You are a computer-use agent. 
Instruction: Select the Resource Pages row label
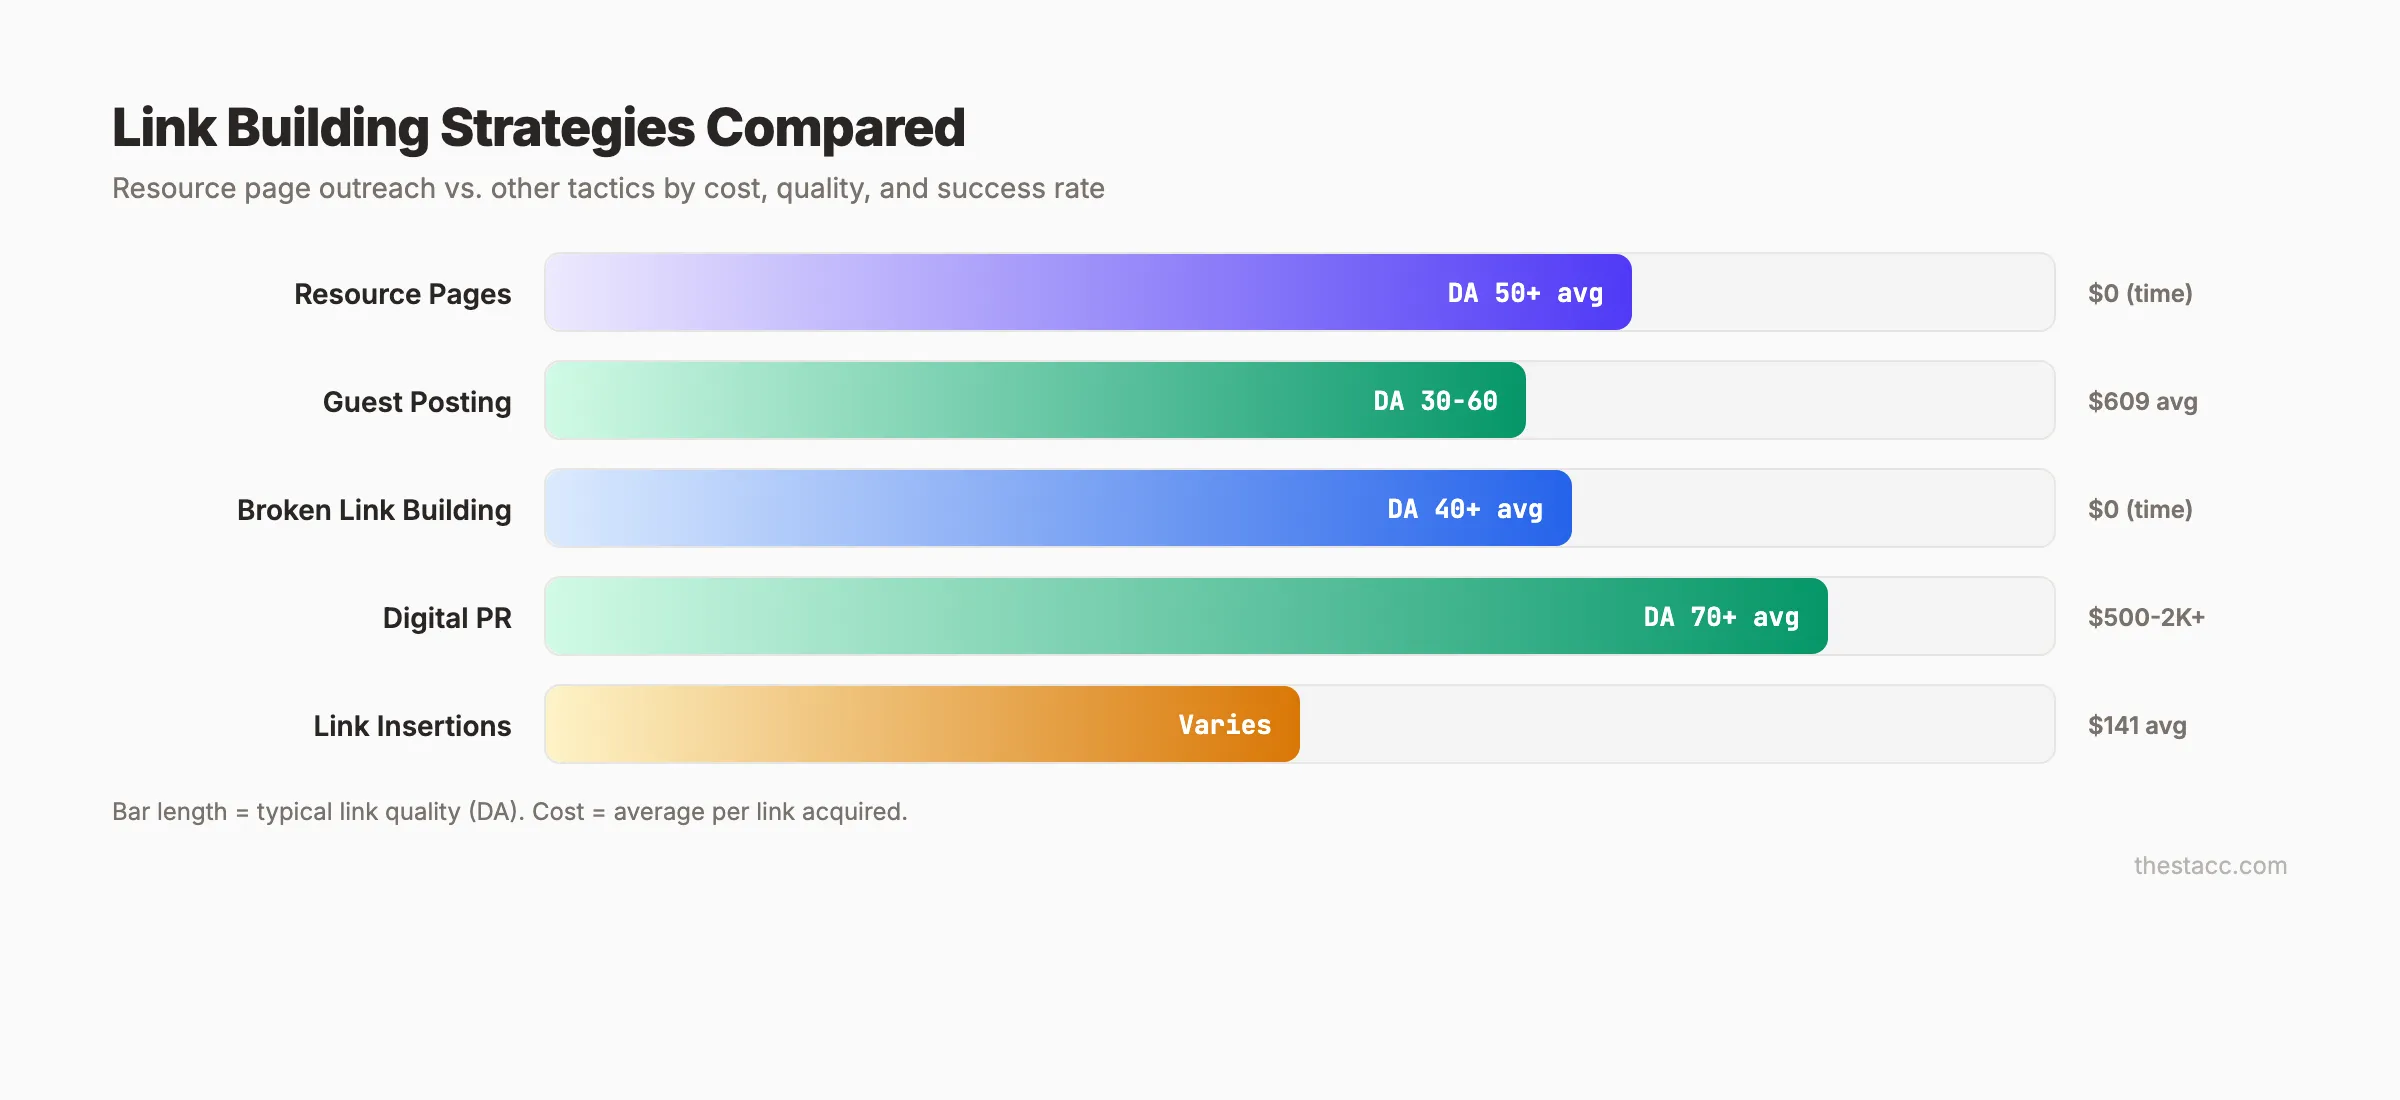pyautogui.click(x=402, y=294)
